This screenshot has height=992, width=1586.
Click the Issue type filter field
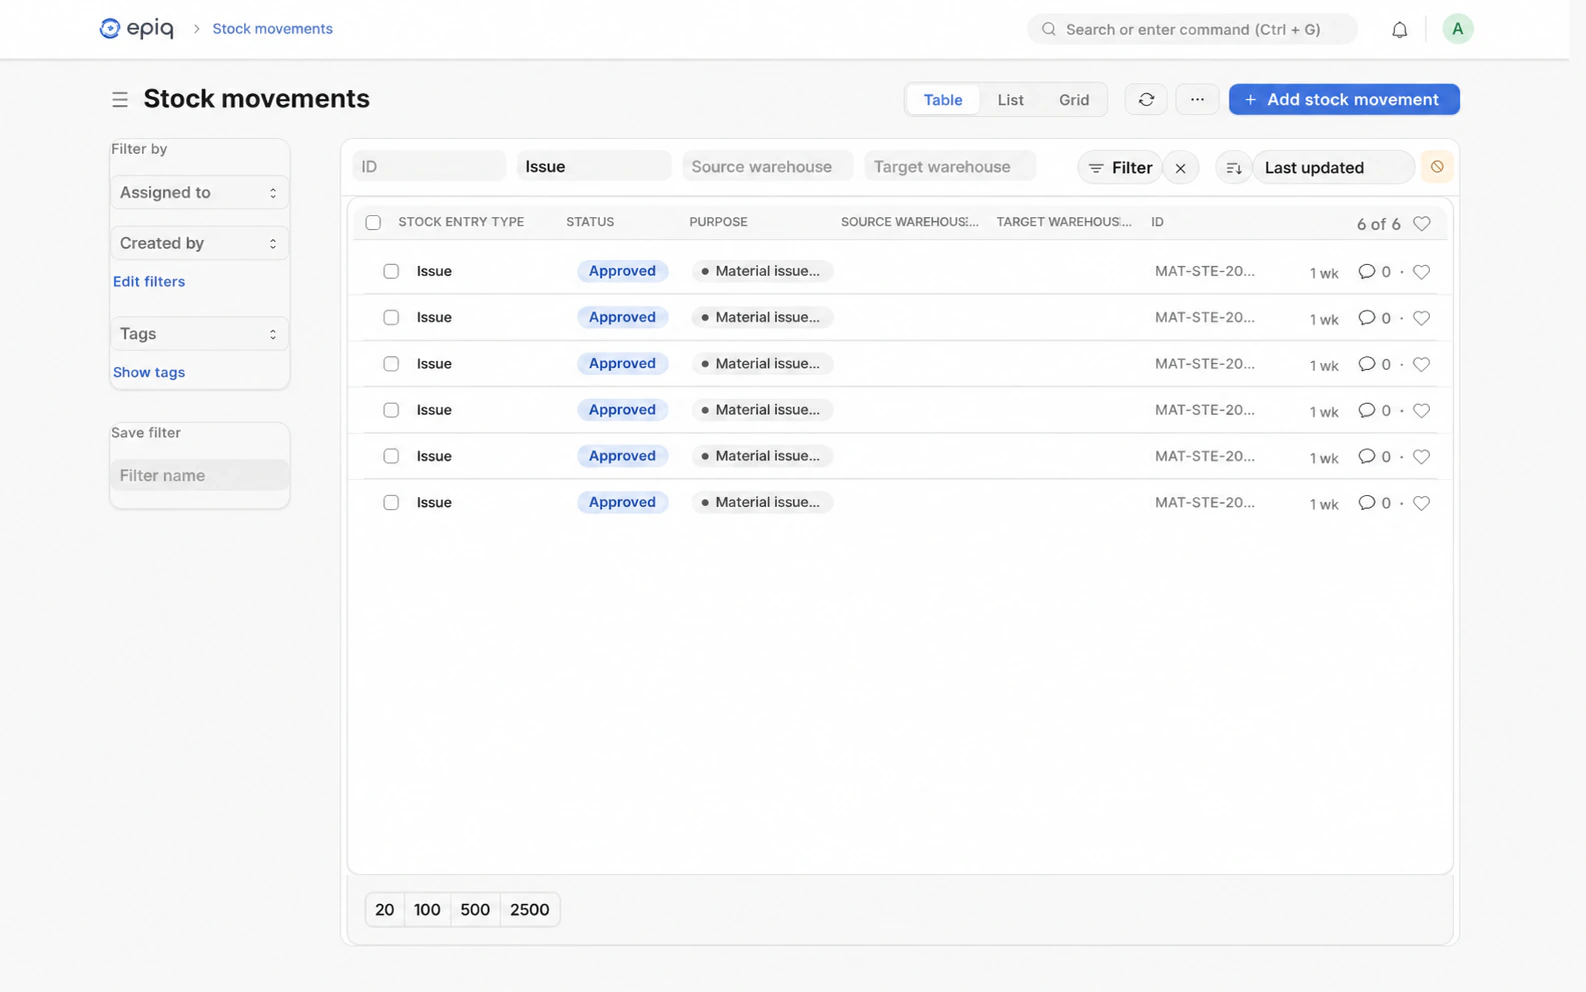click(x=594, y=166)
